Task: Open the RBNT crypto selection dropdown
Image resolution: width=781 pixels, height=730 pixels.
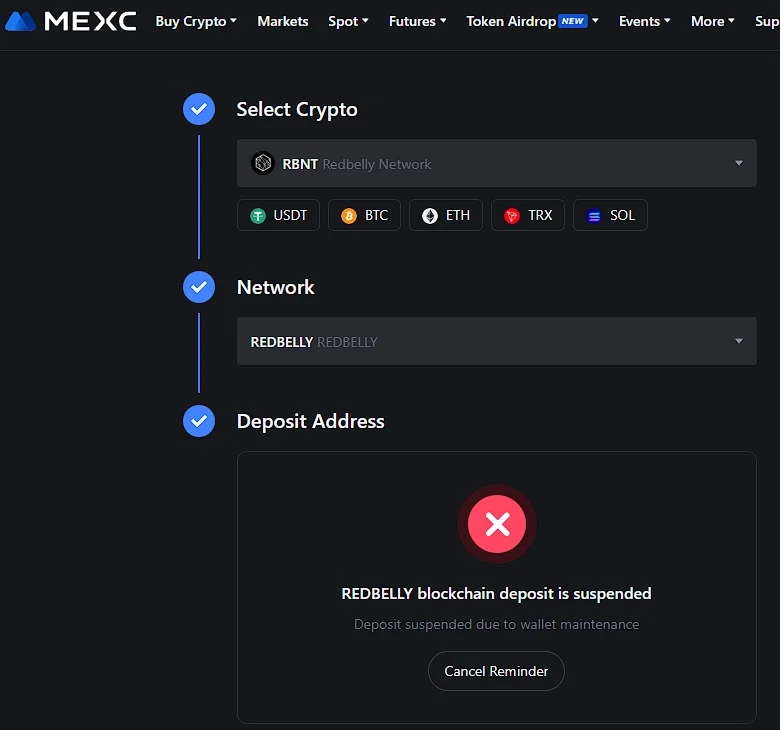Action: (x=497, y=163)
